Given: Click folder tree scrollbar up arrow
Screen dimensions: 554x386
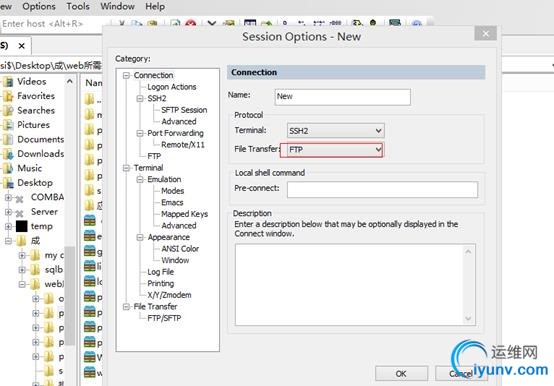Looking at the screenshot, I should [70, 82].
